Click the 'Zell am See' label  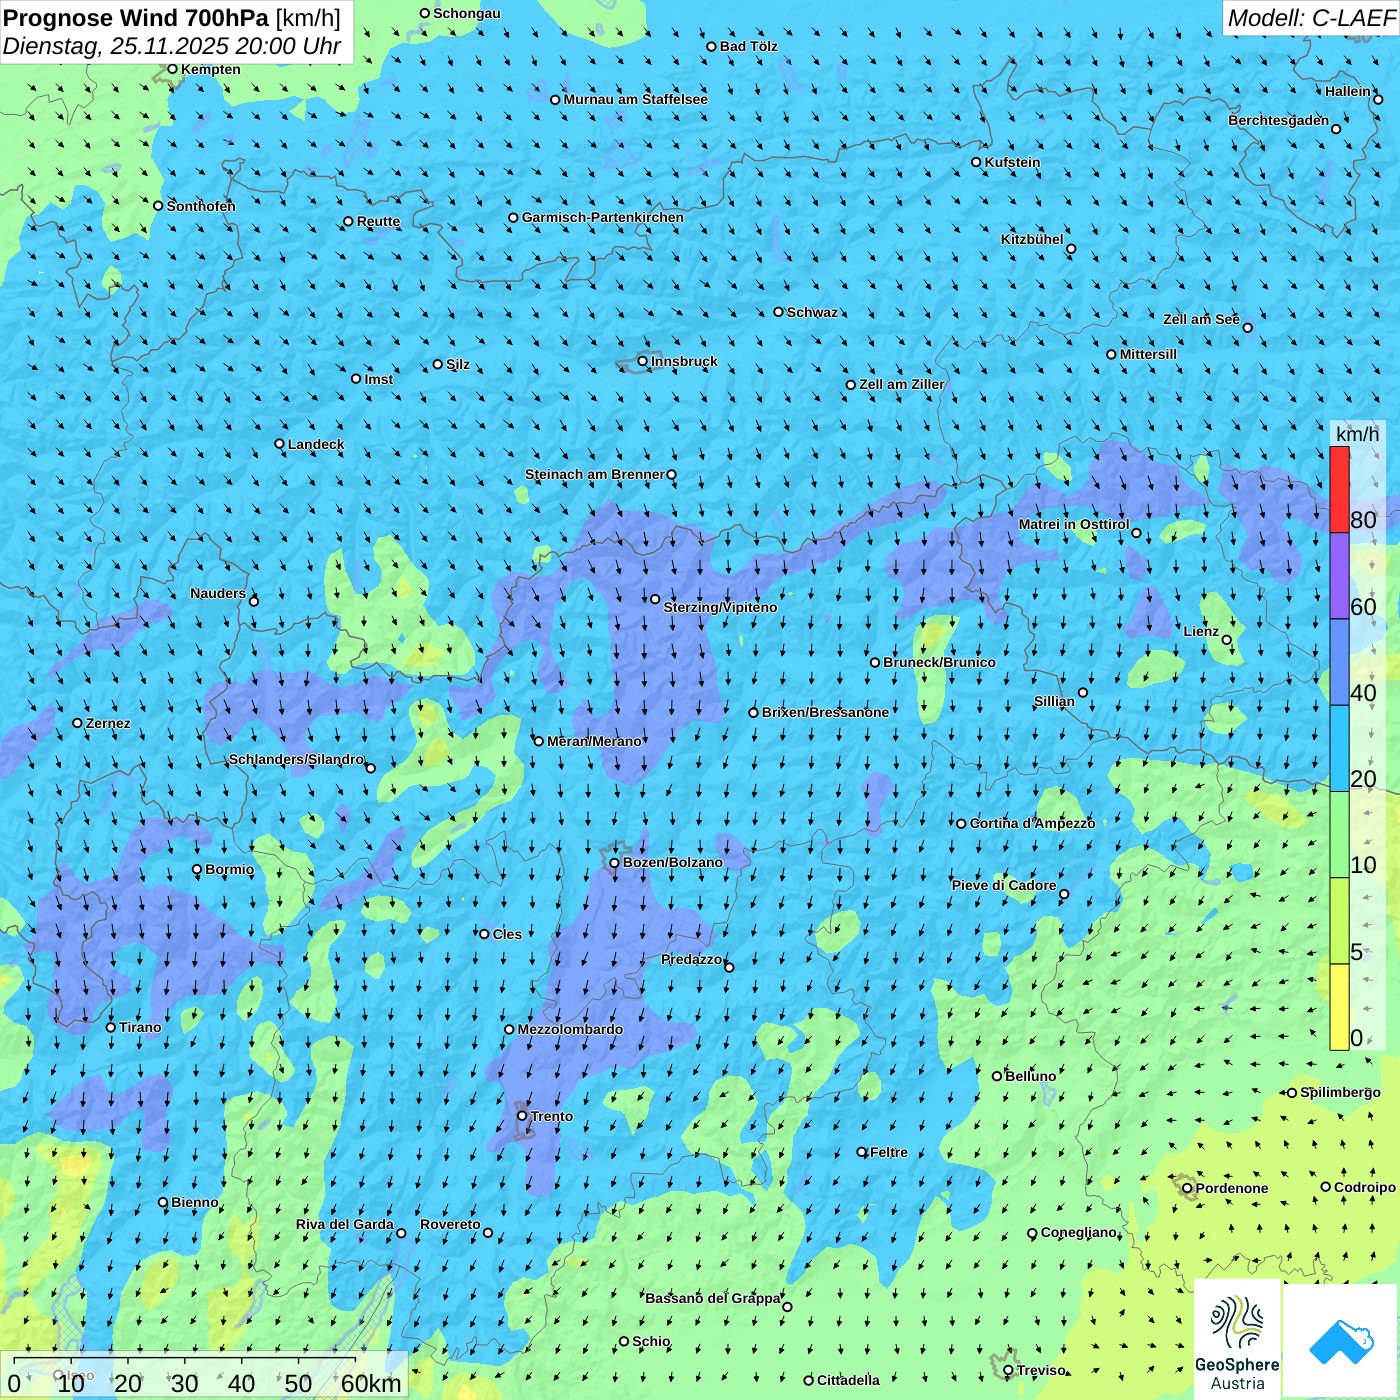coord(1201,319)
